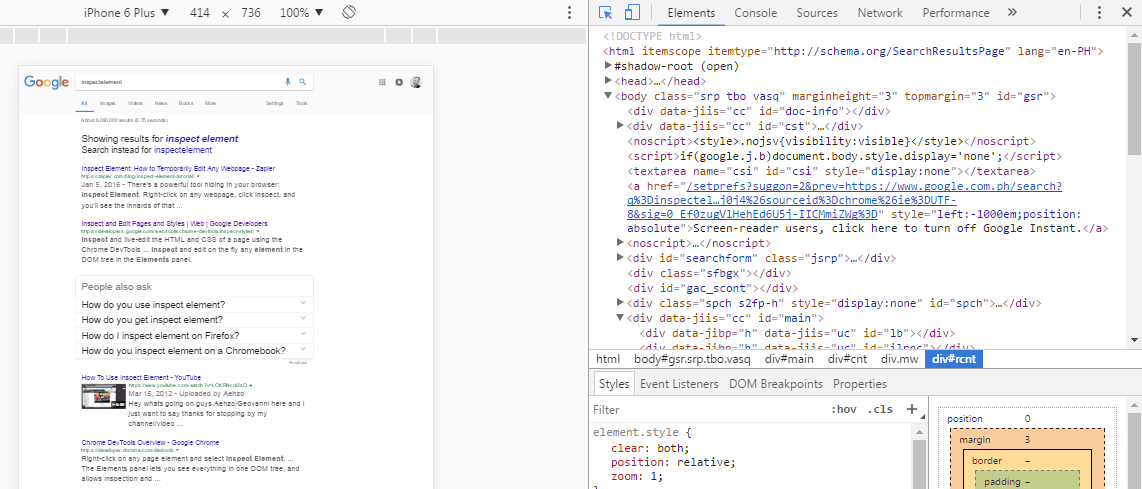Toggle the .cls classes button
Screen dimensions: 1142x489
(x=880, y=410)
